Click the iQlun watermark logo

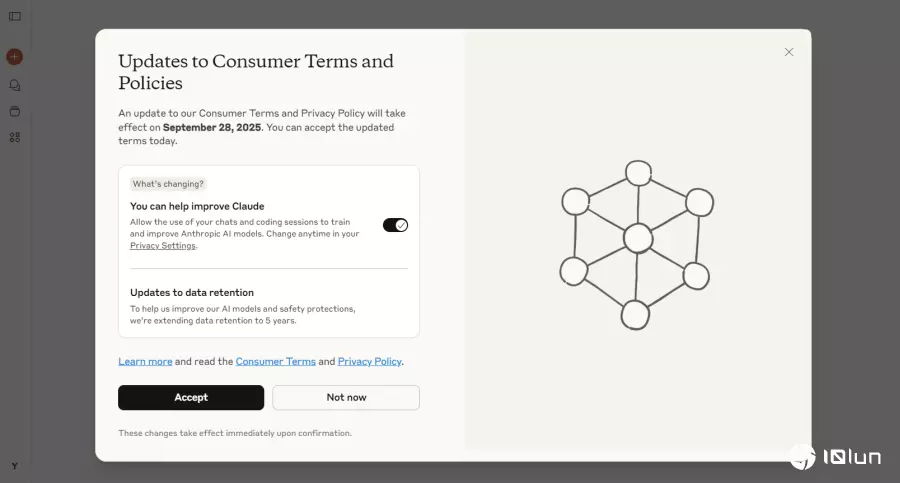coord(836,457)
